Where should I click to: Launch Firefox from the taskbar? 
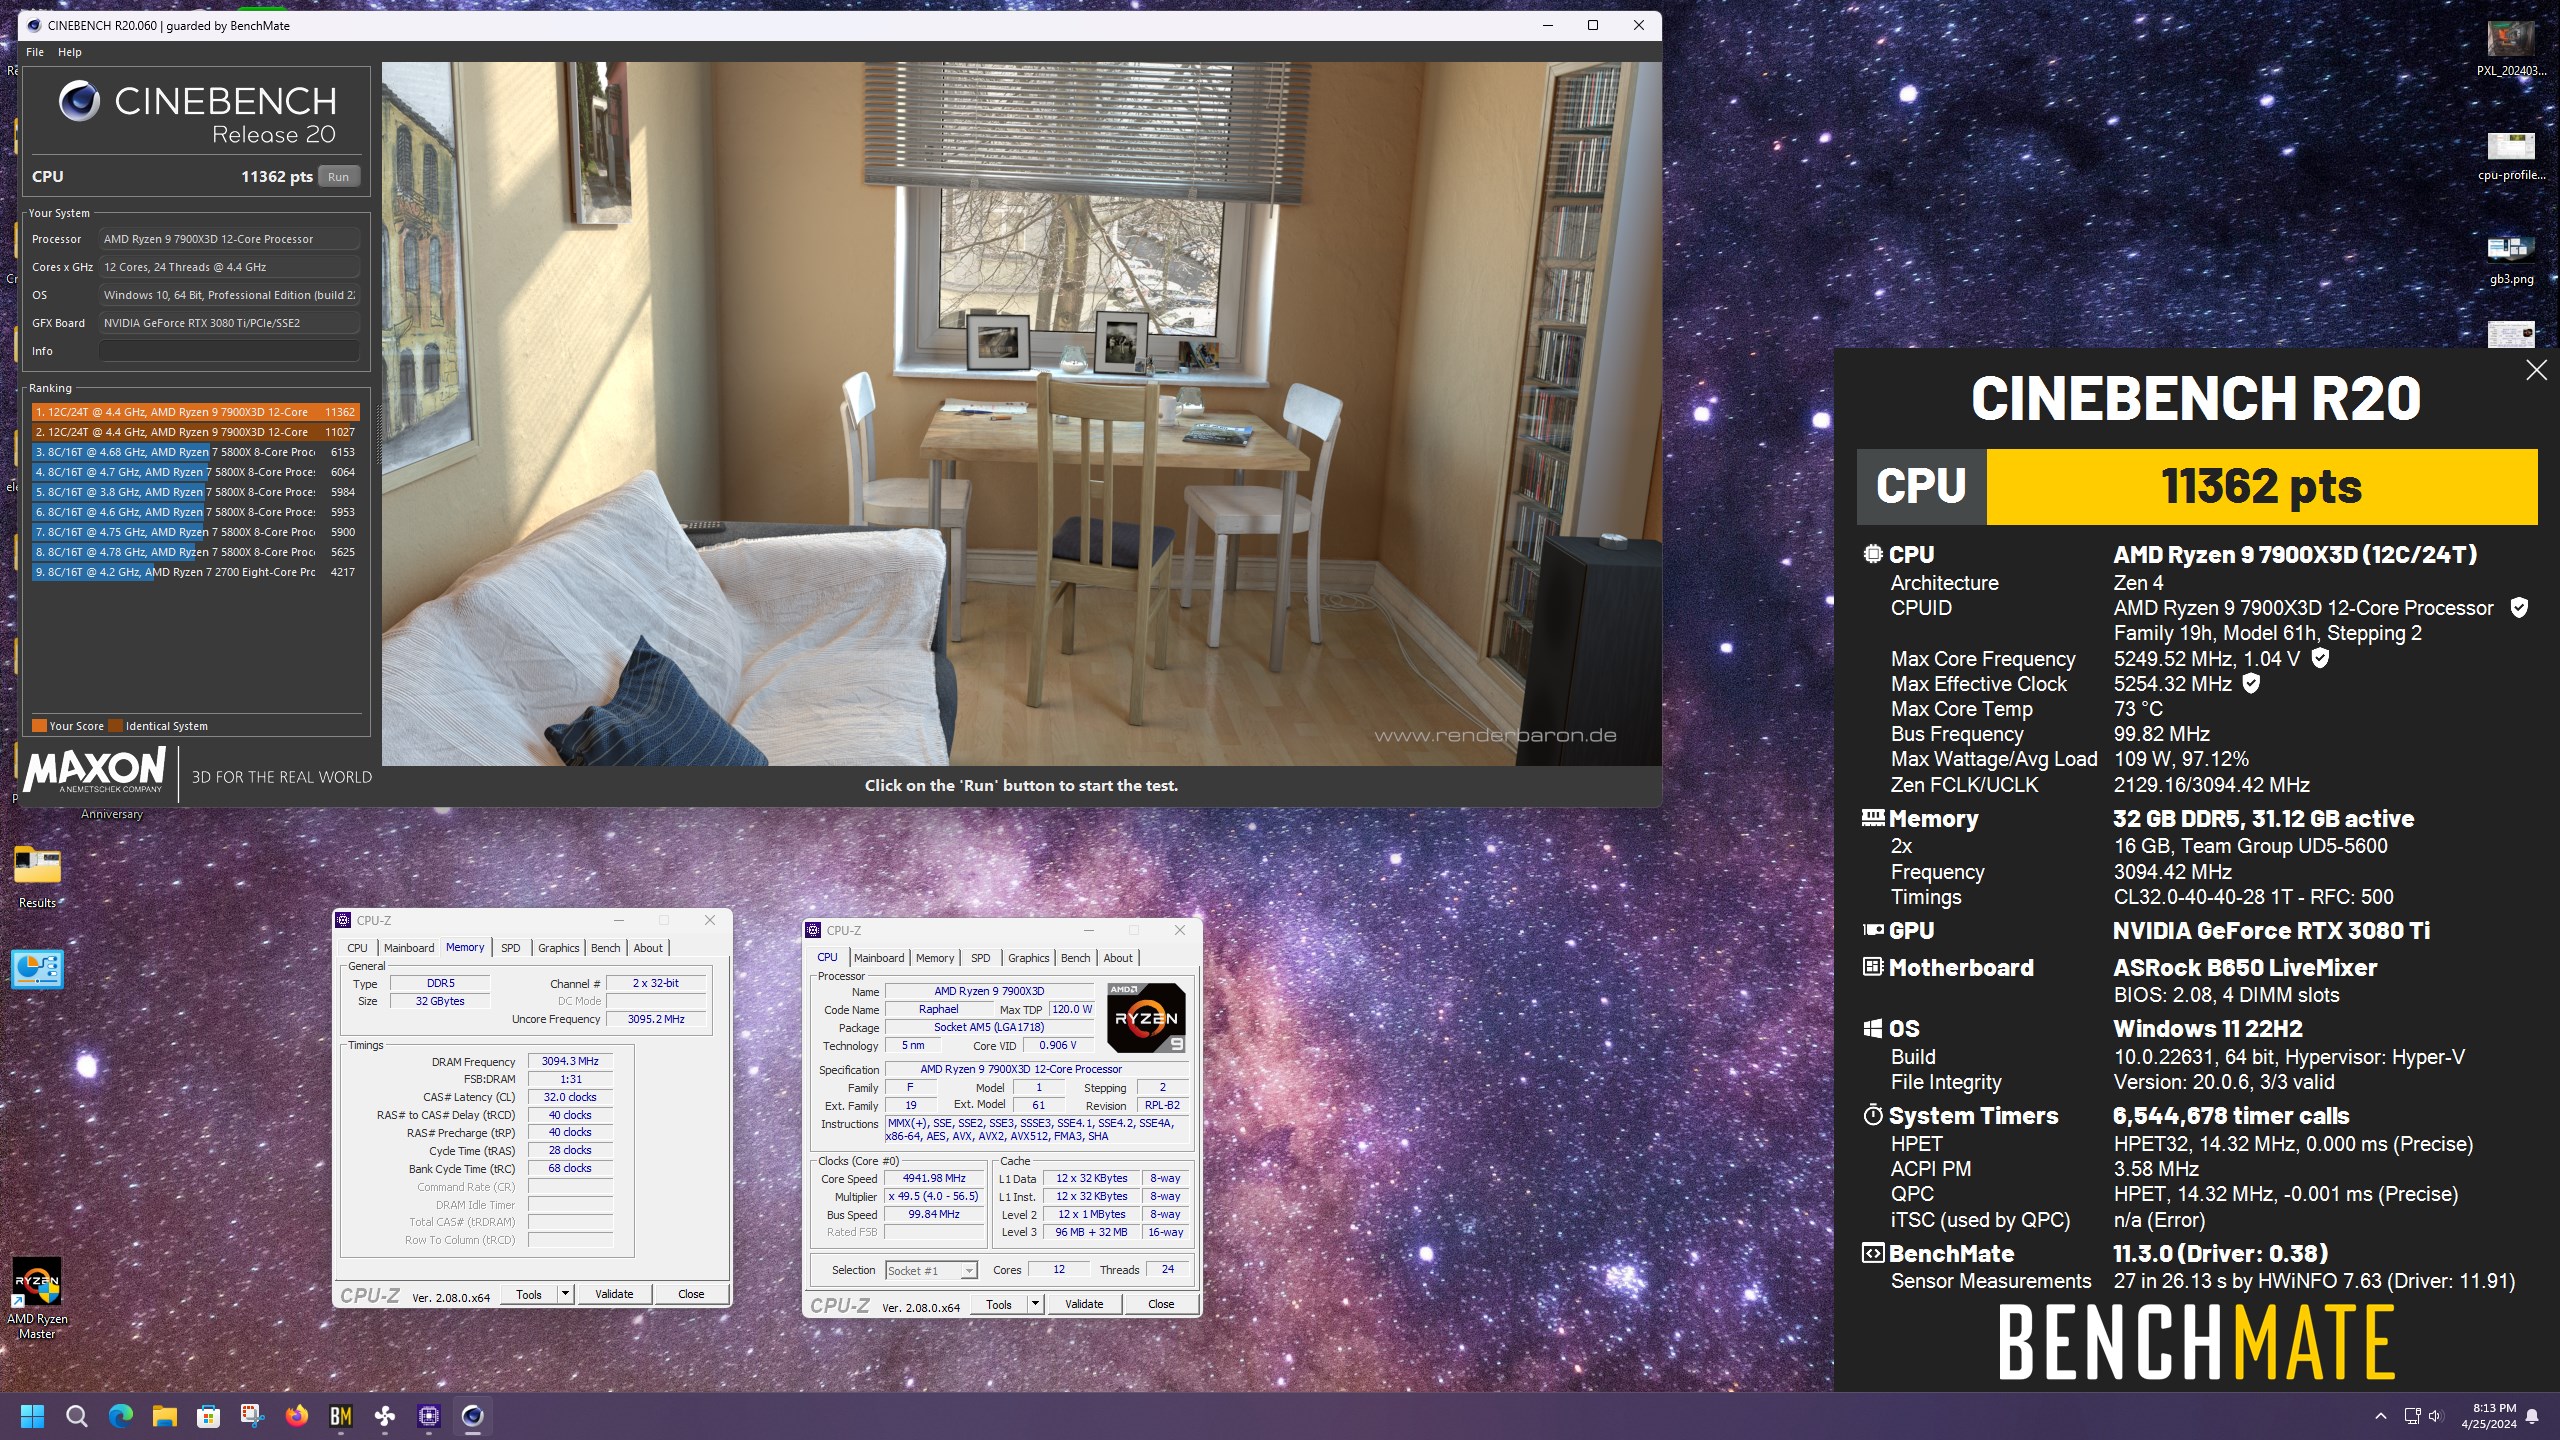click(x=297, y=1416)
